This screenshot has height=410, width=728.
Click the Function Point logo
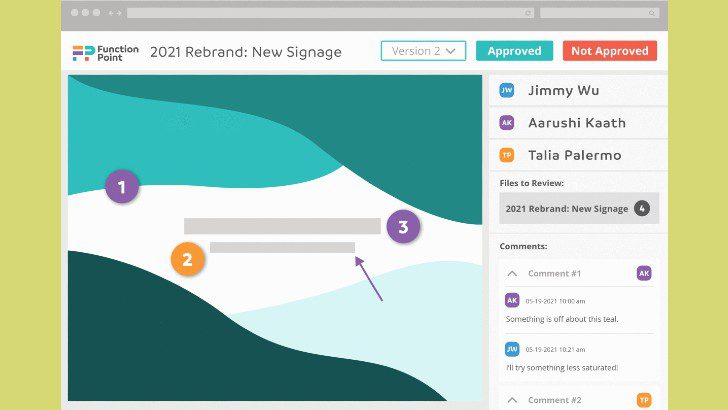click(x=105, y=53)
